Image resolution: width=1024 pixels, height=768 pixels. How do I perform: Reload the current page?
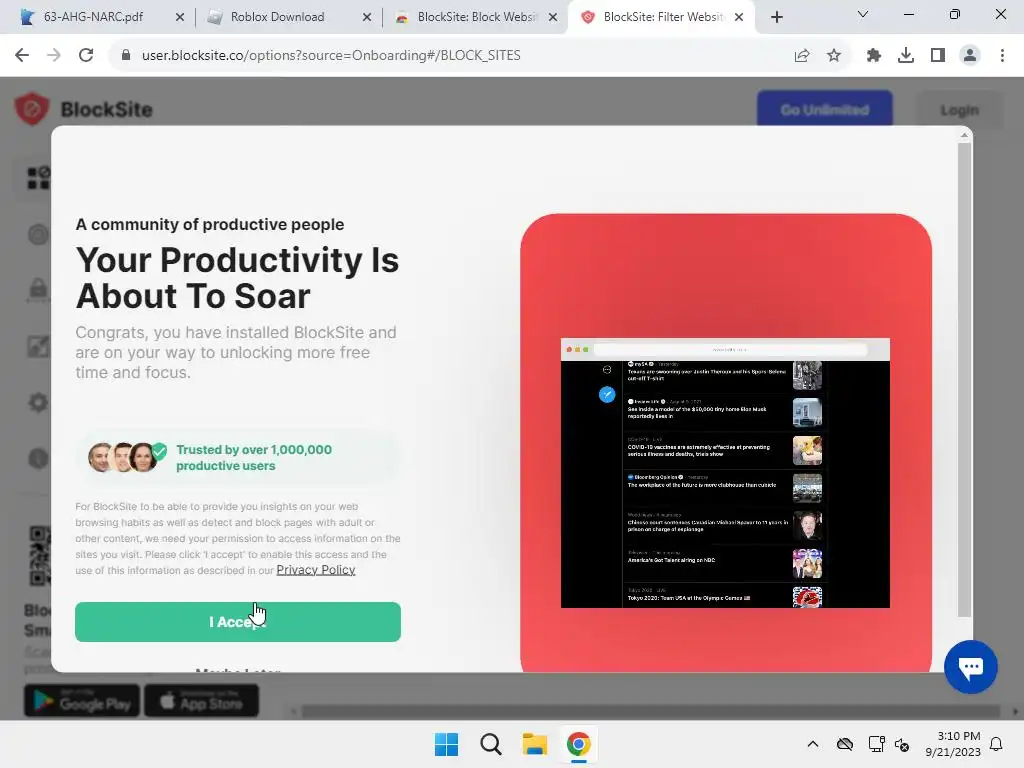pyautogui.click(x=86, y=56)
